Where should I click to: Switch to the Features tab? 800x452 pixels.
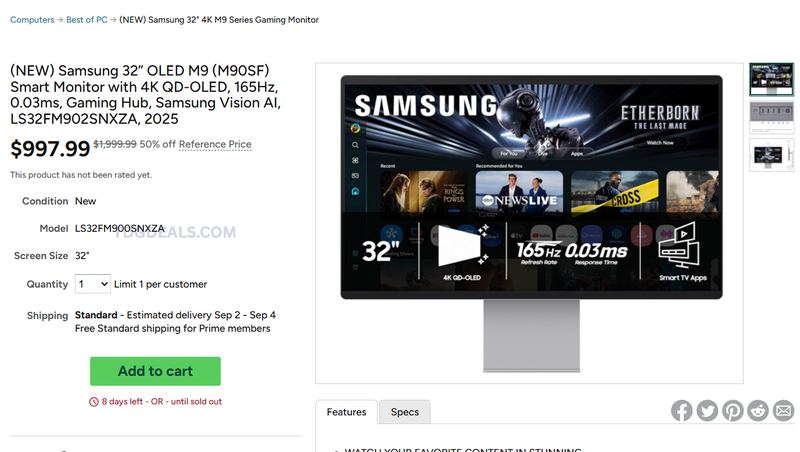[346, 412]
